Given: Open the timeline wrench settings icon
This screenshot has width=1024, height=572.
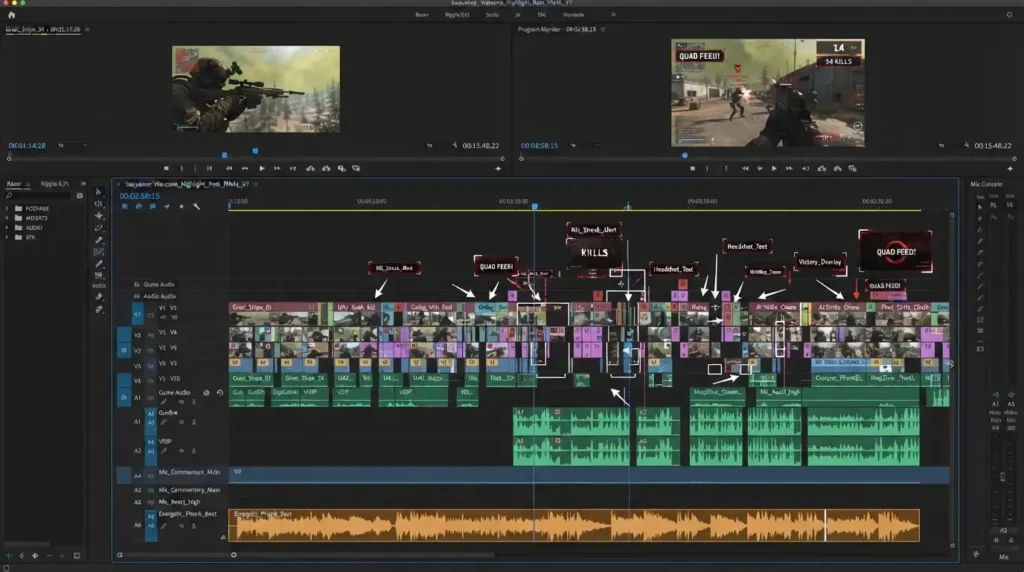Looking at the screenshot, I should click(196, 206).
